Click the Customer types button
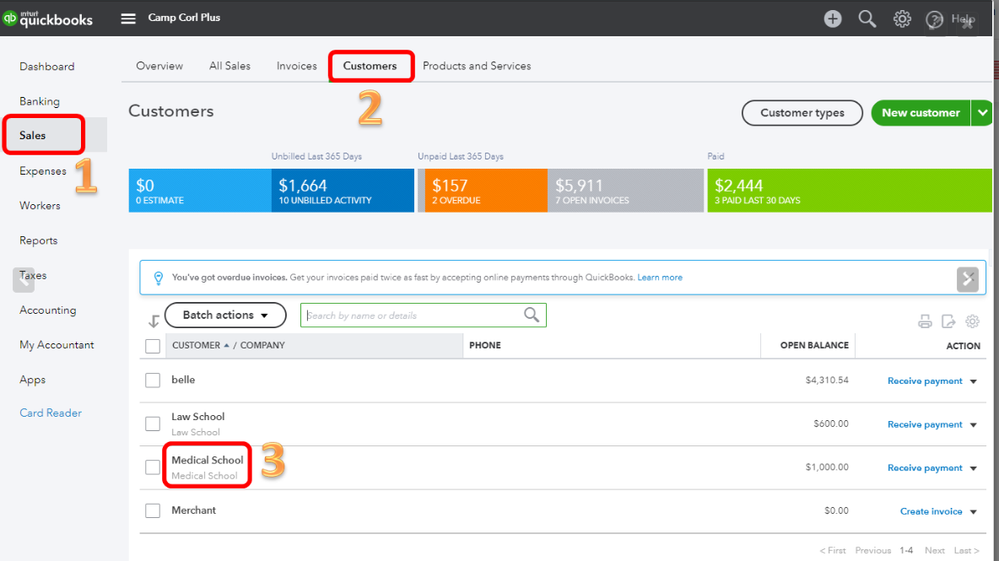Viewport: 999px width, 561px height. [x=802, y=113]
